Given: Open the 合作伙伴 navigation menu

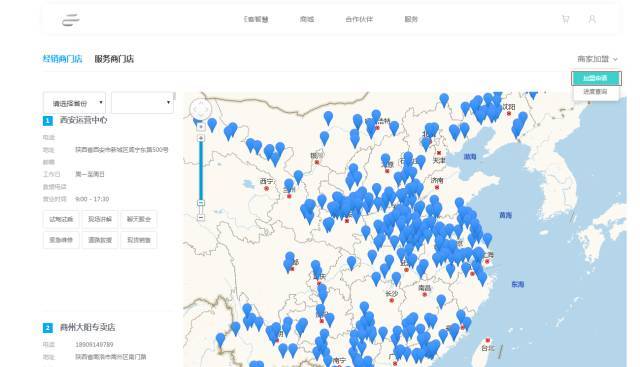Looking at the screenshot, I should point(359,19).
